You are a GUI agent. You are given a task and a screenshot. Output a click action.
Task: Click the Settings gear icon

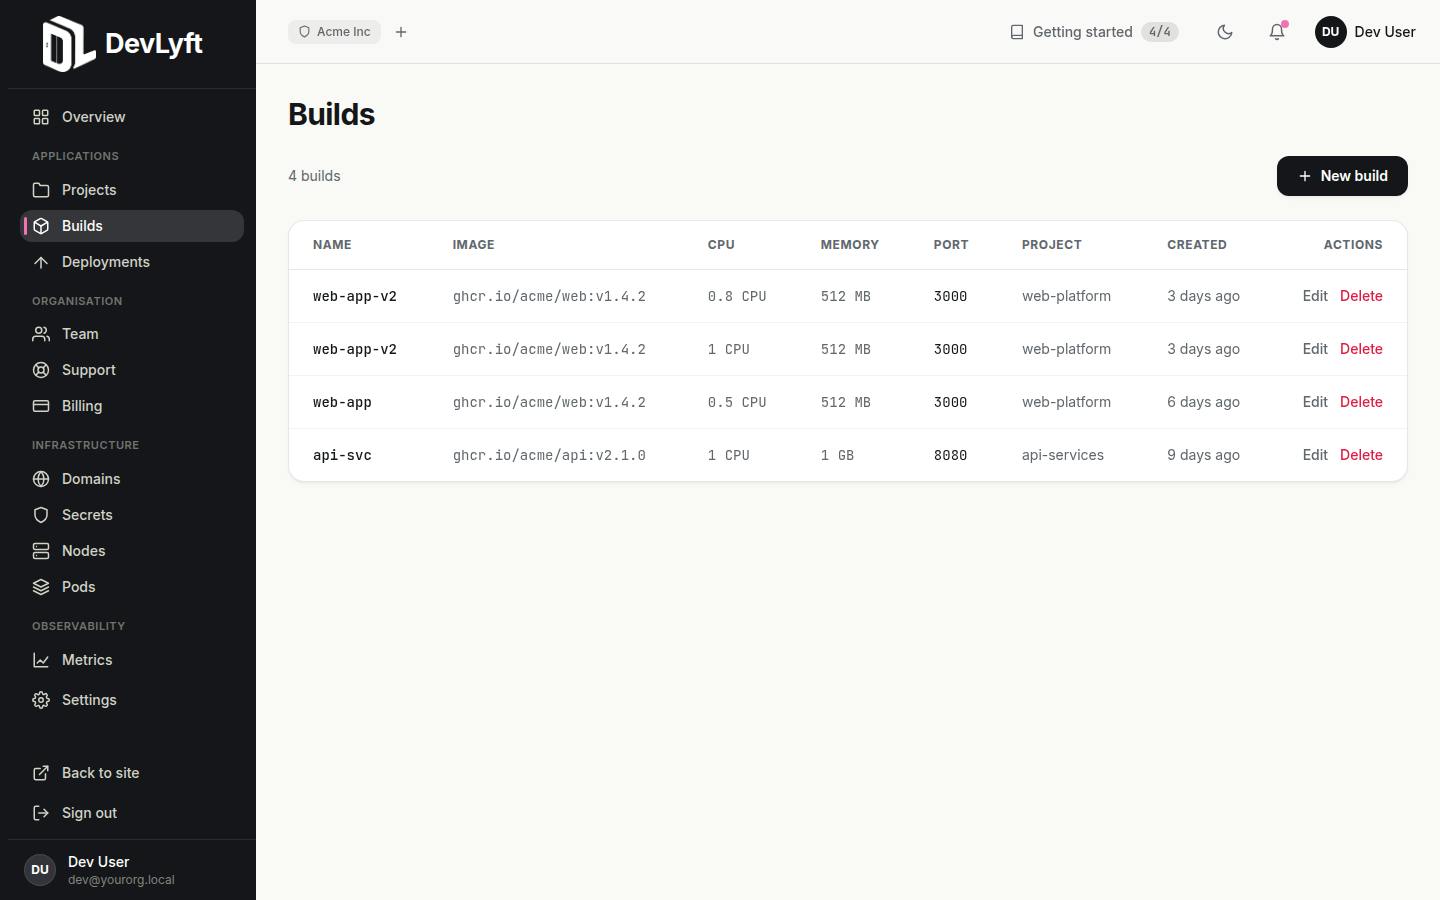coord(41,700)
